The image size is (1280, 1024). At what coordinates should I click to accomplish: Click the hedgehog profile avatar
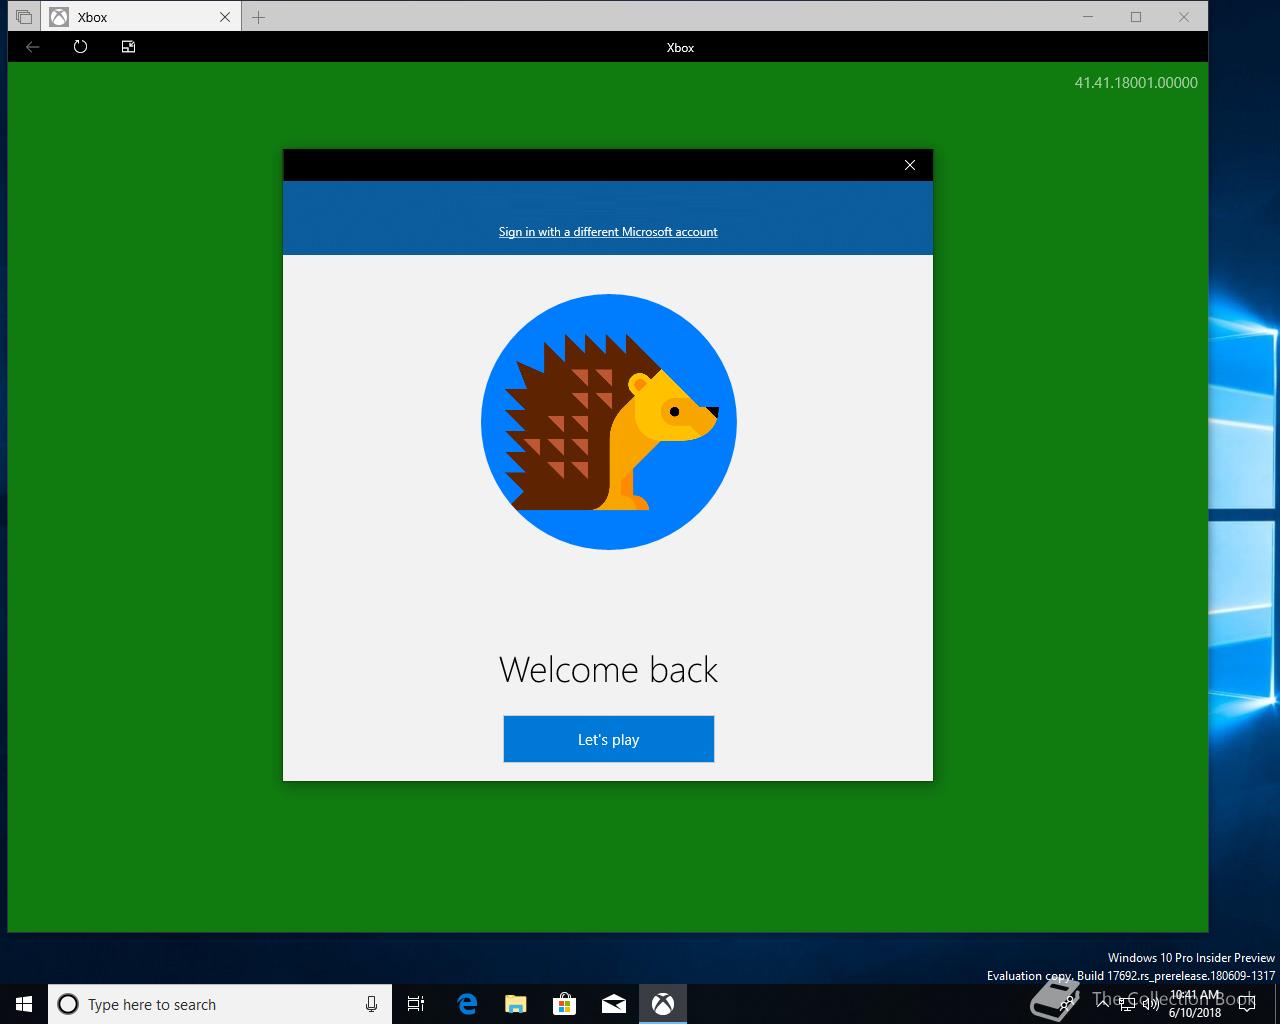[x=608, y=421]
